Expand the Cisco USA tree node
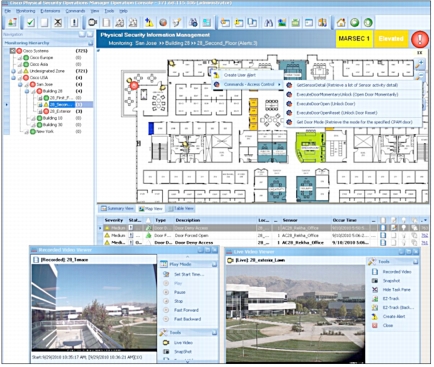 tap(13, 78)
